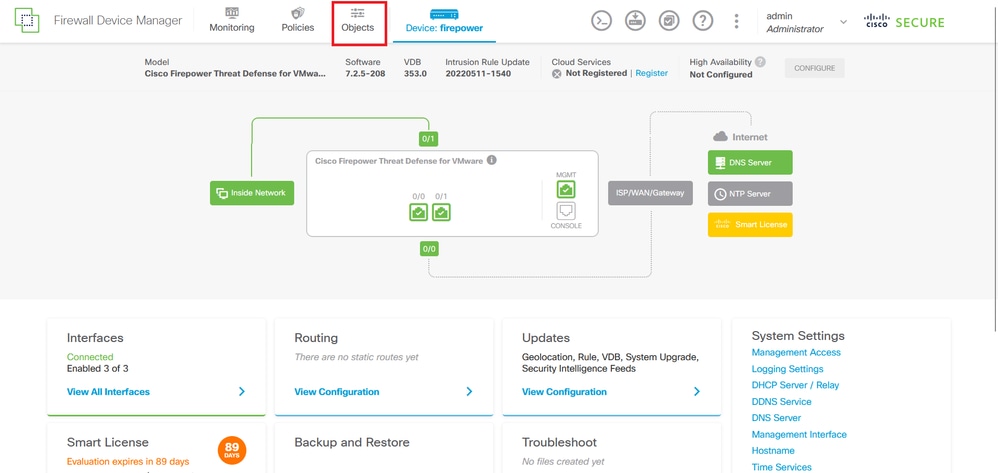Open Management Interface link
The image size is (998, 473).
click(799, 434)
